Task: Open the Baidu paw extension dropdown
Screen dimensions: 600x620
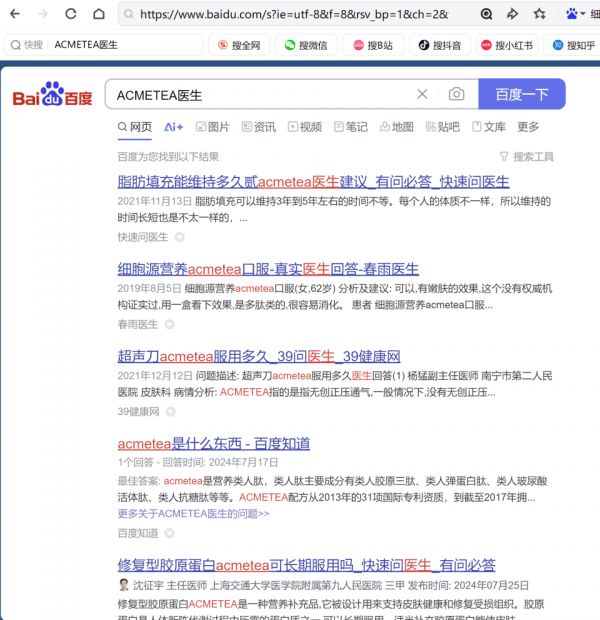Action: (575, 14)
